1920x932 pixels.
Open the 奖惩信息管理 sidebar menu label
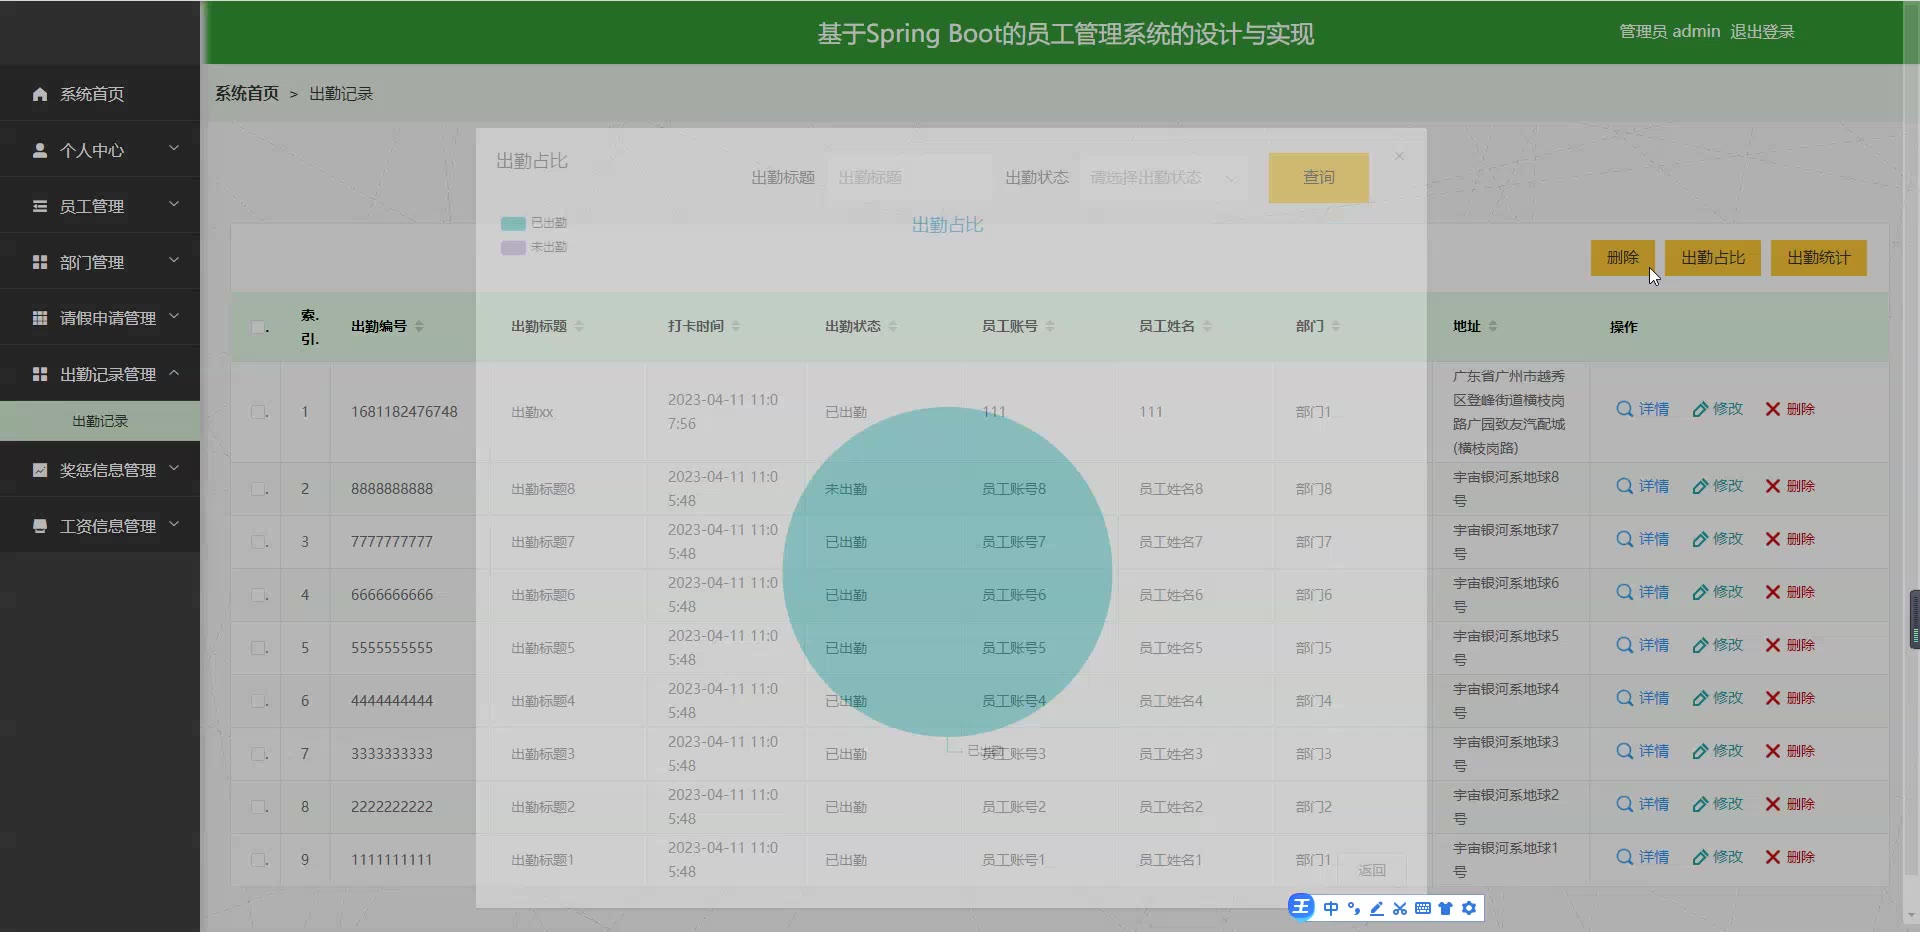pos(108,470)
